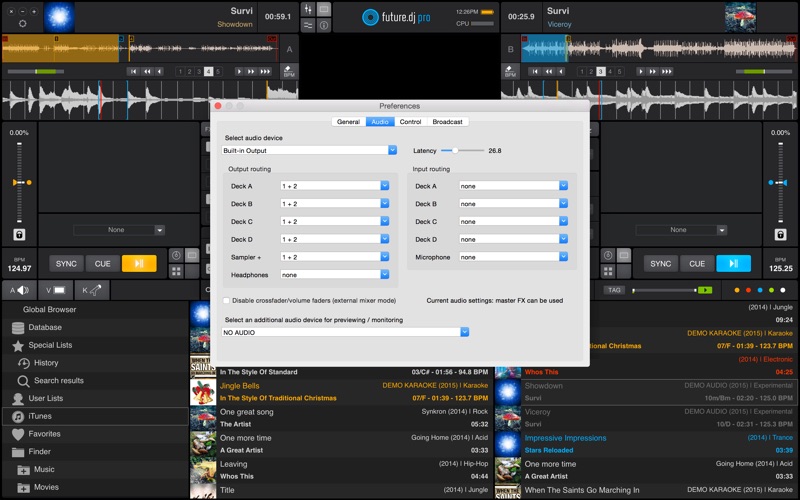Open the Microphone input routing dropdown
The width and height of the screenshot is (800, 500).
pyautogui.click(x=512, y=257)
